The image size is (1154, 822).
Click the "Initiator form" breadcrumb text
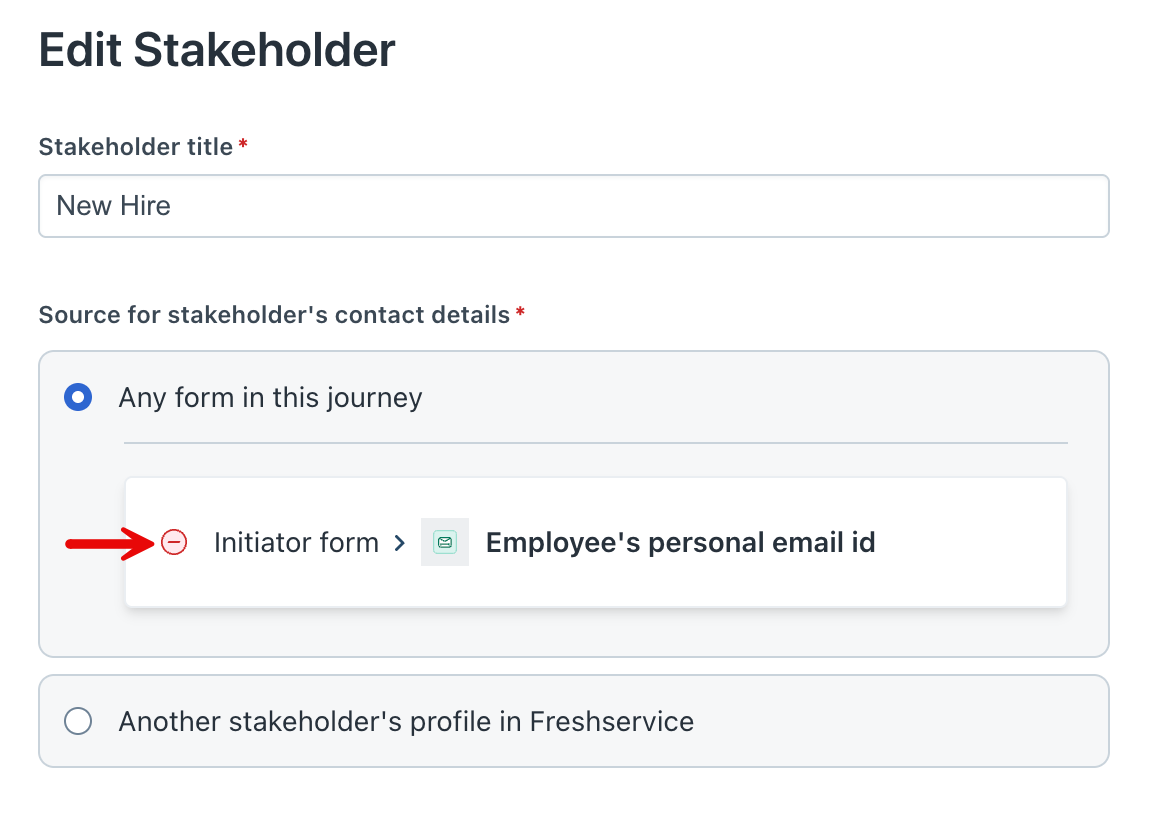pos(296,543)
